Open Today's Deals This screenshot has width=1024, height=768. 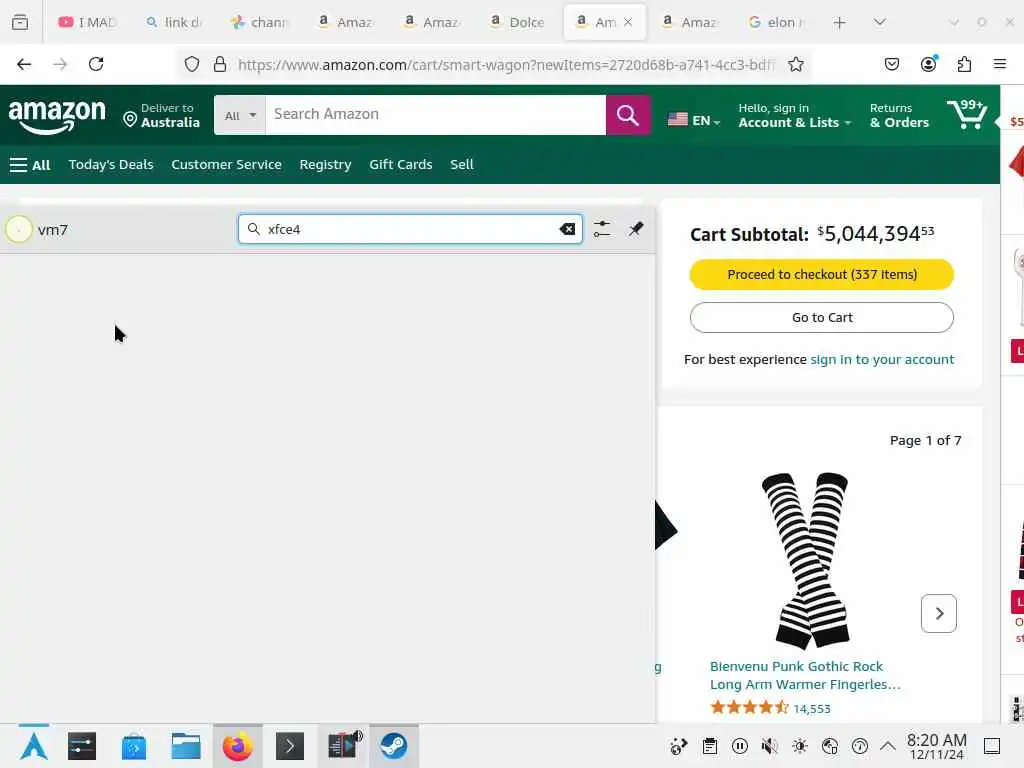[x=111, y=165]
